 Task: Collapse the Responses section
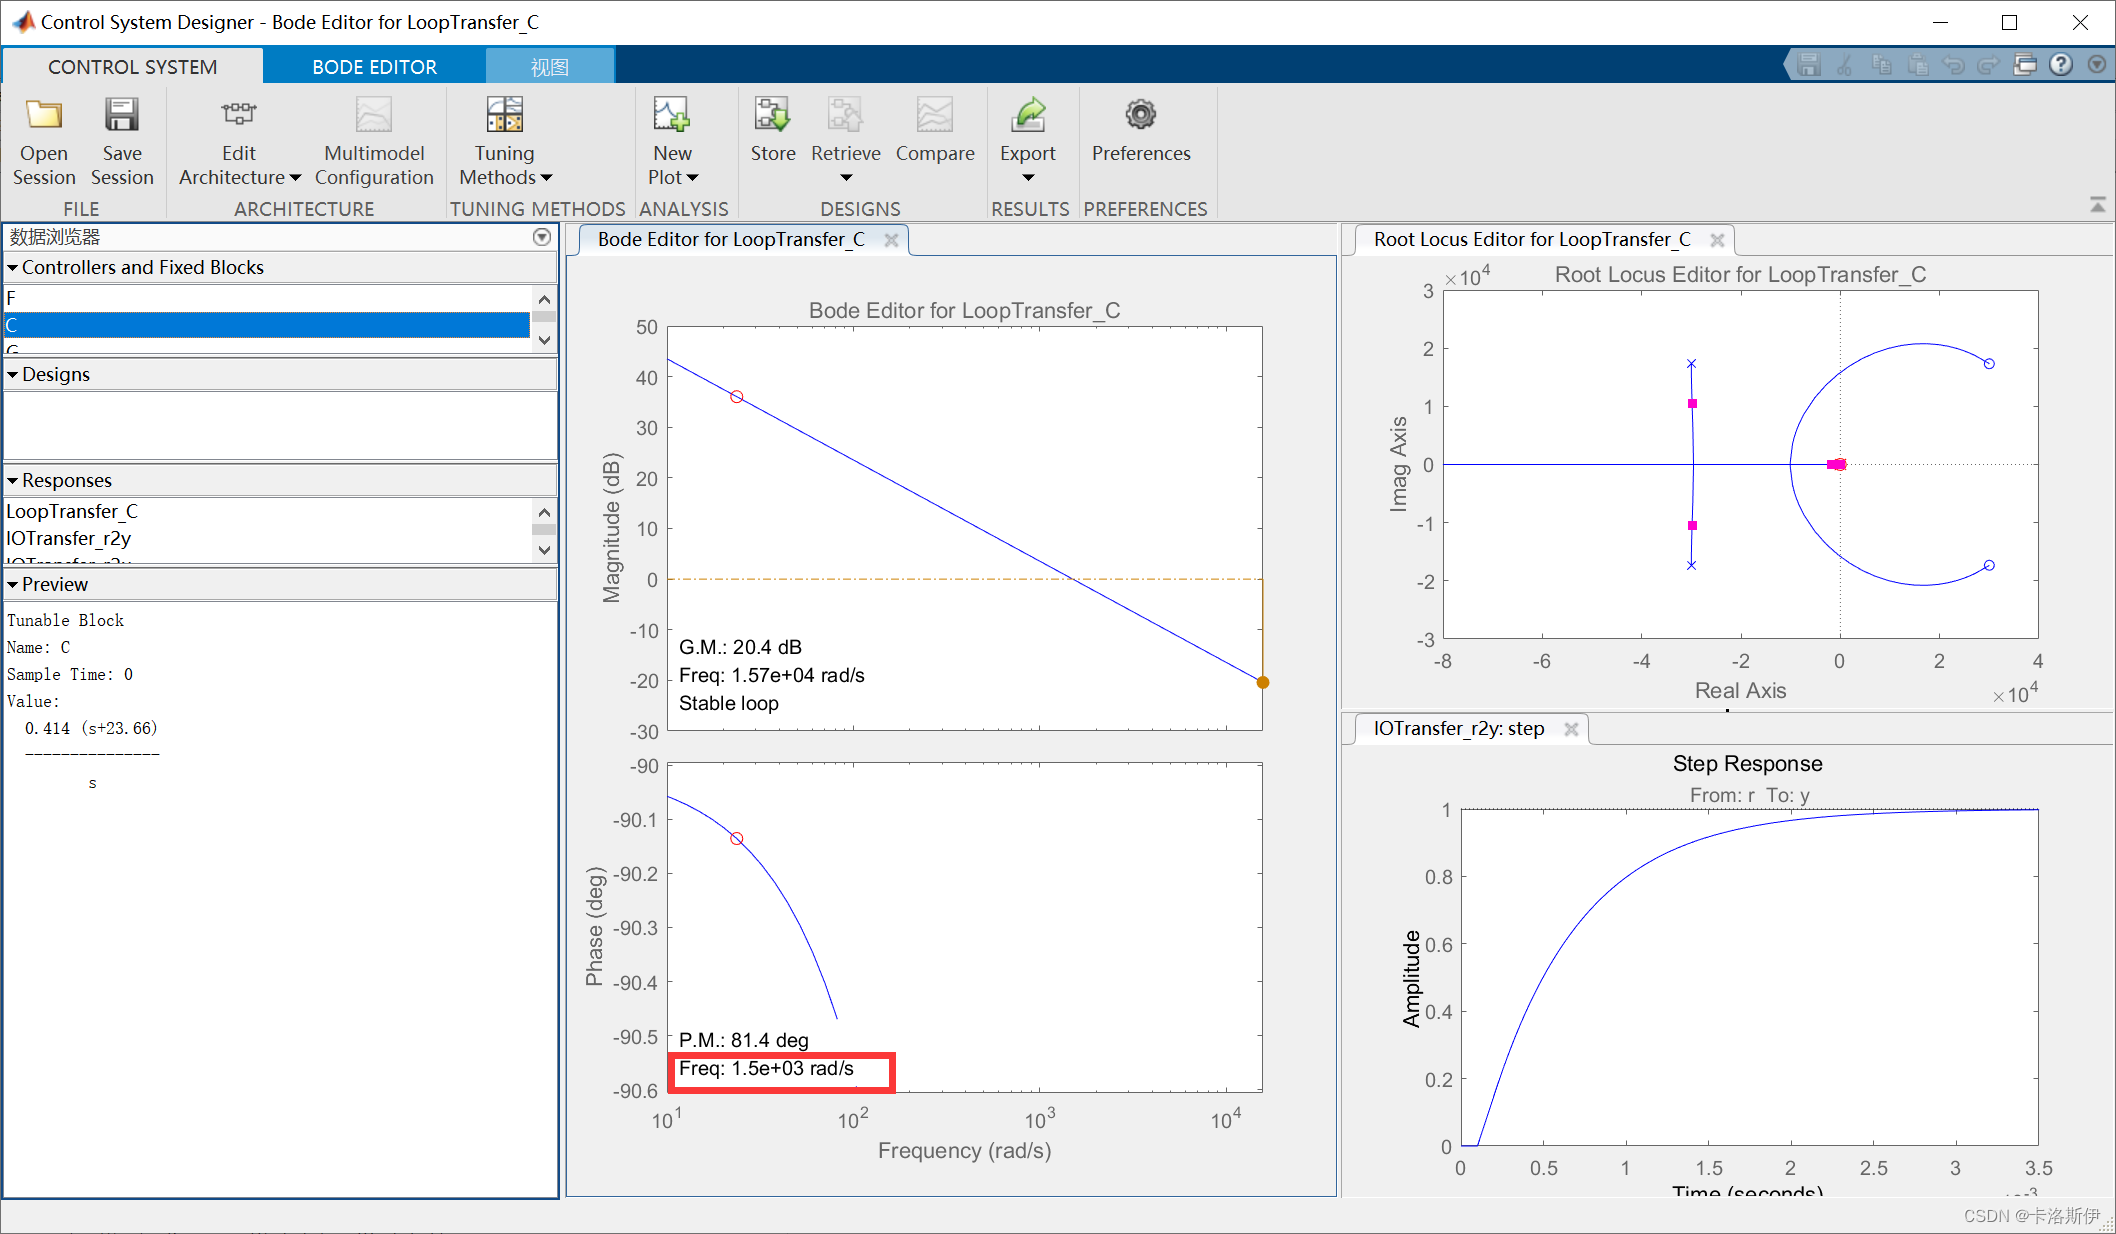coord(13,481)
